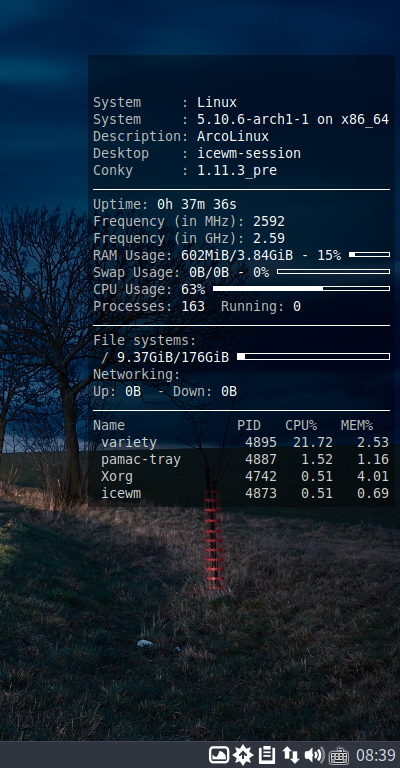
Task: Click the MEM% column header
Action: (x=357, y=426)
